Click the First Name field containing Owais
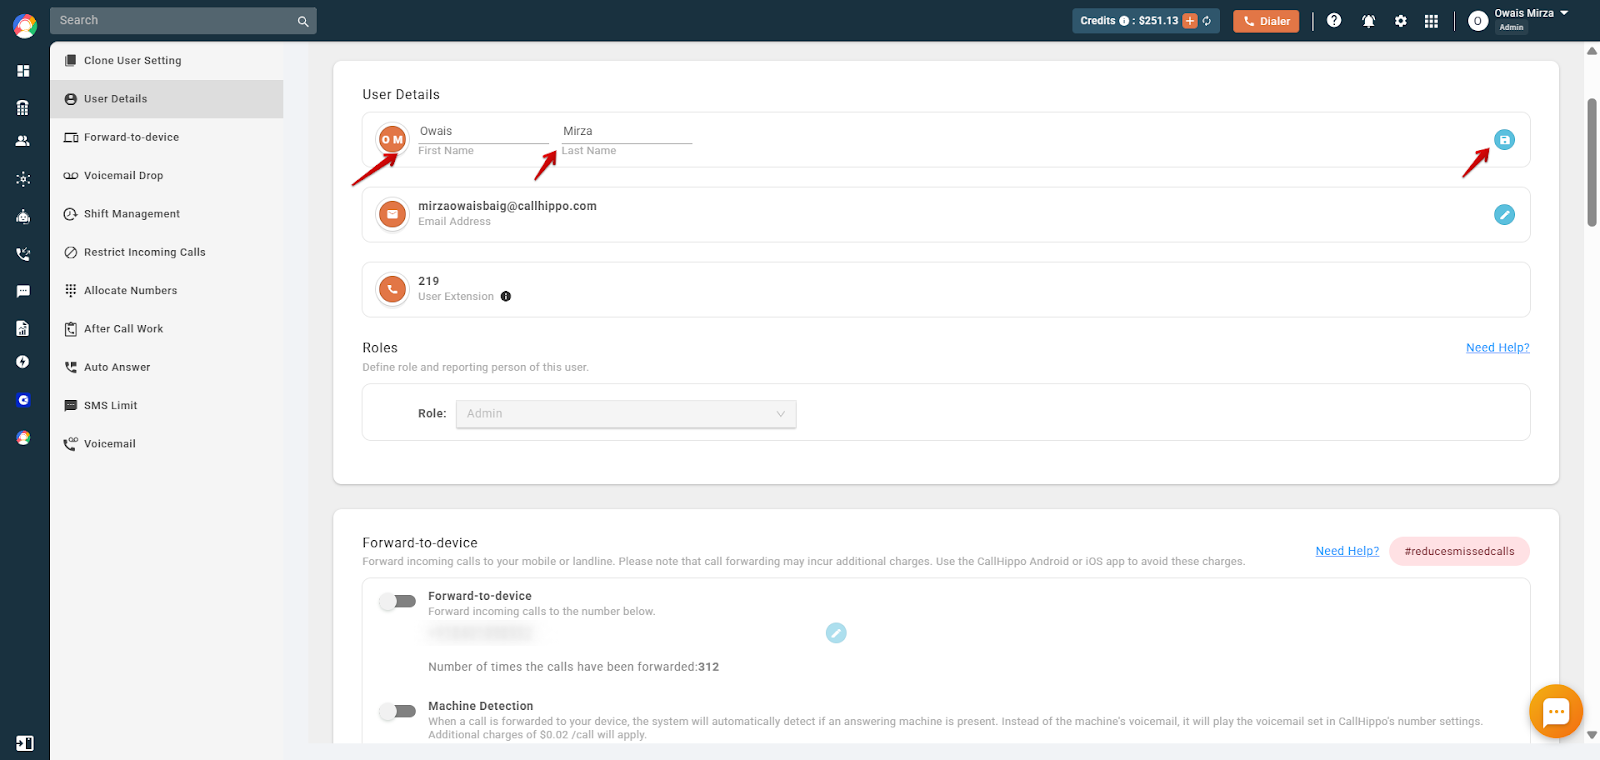Screen dimensions: 1600x760 pos(484,132)
